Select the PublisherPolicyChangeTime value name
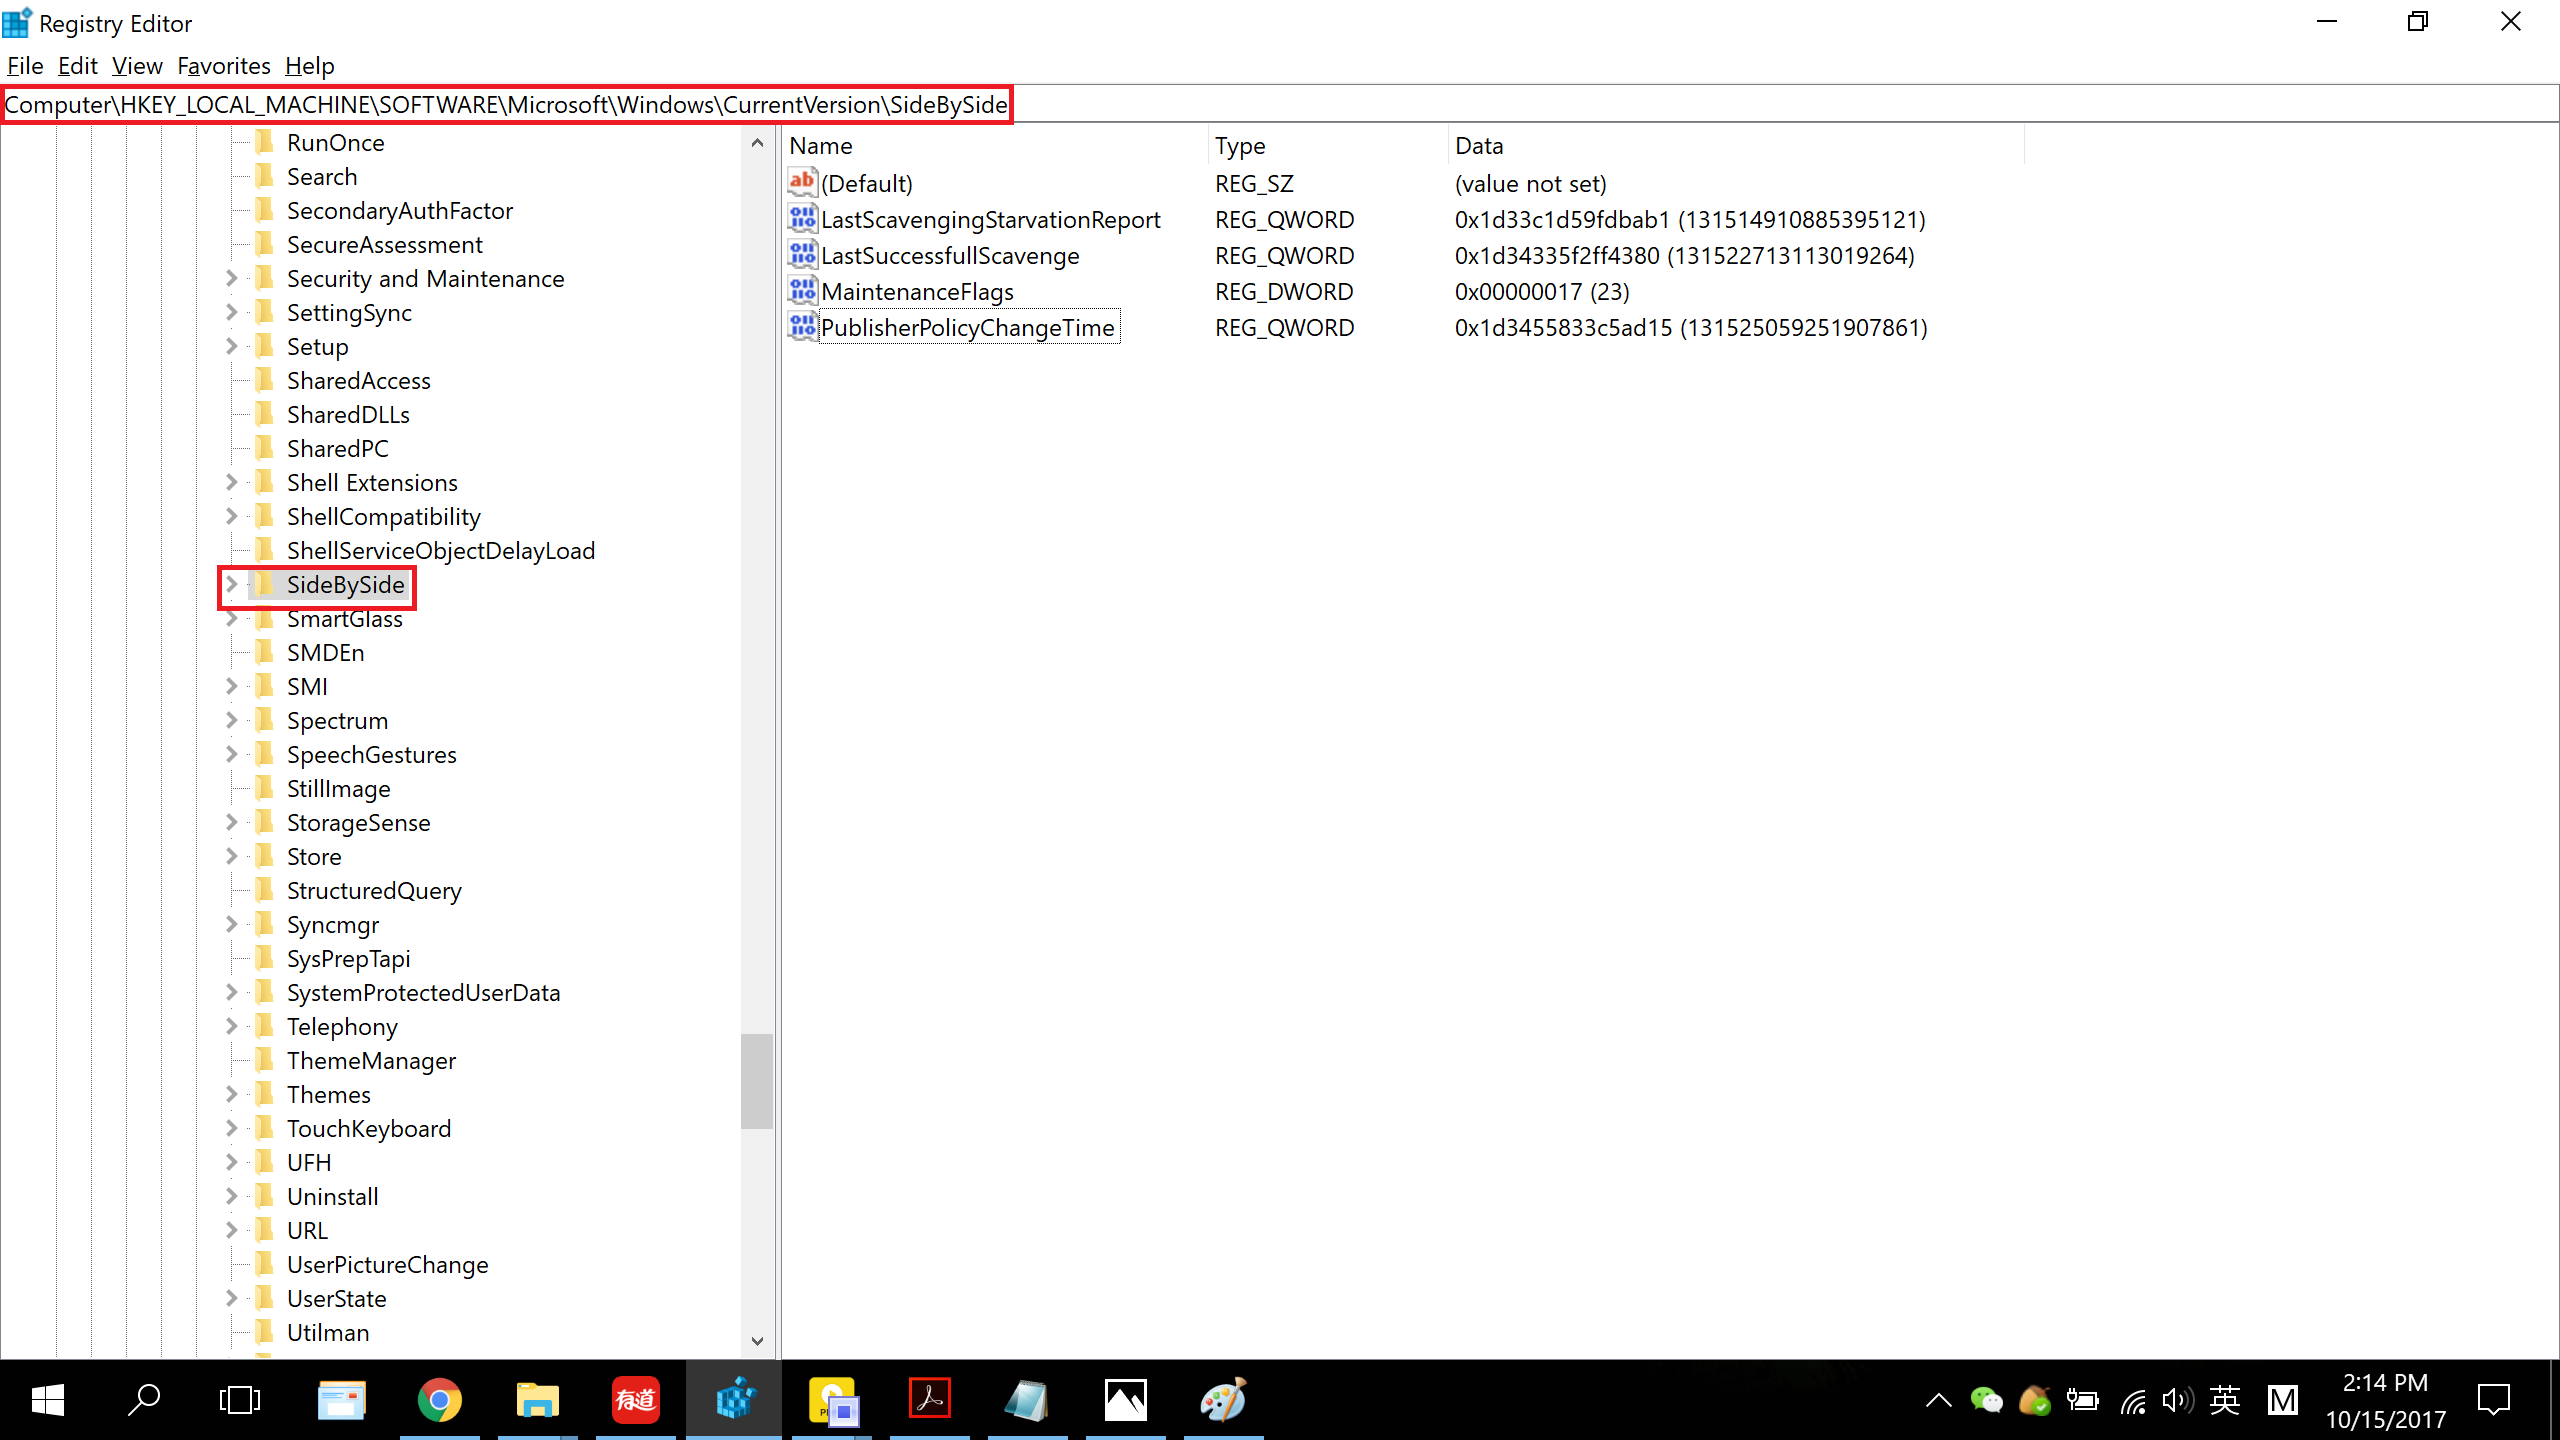Image resolution: width=2560 pixels, height=1440 pixels. click(x=967, y=328)
